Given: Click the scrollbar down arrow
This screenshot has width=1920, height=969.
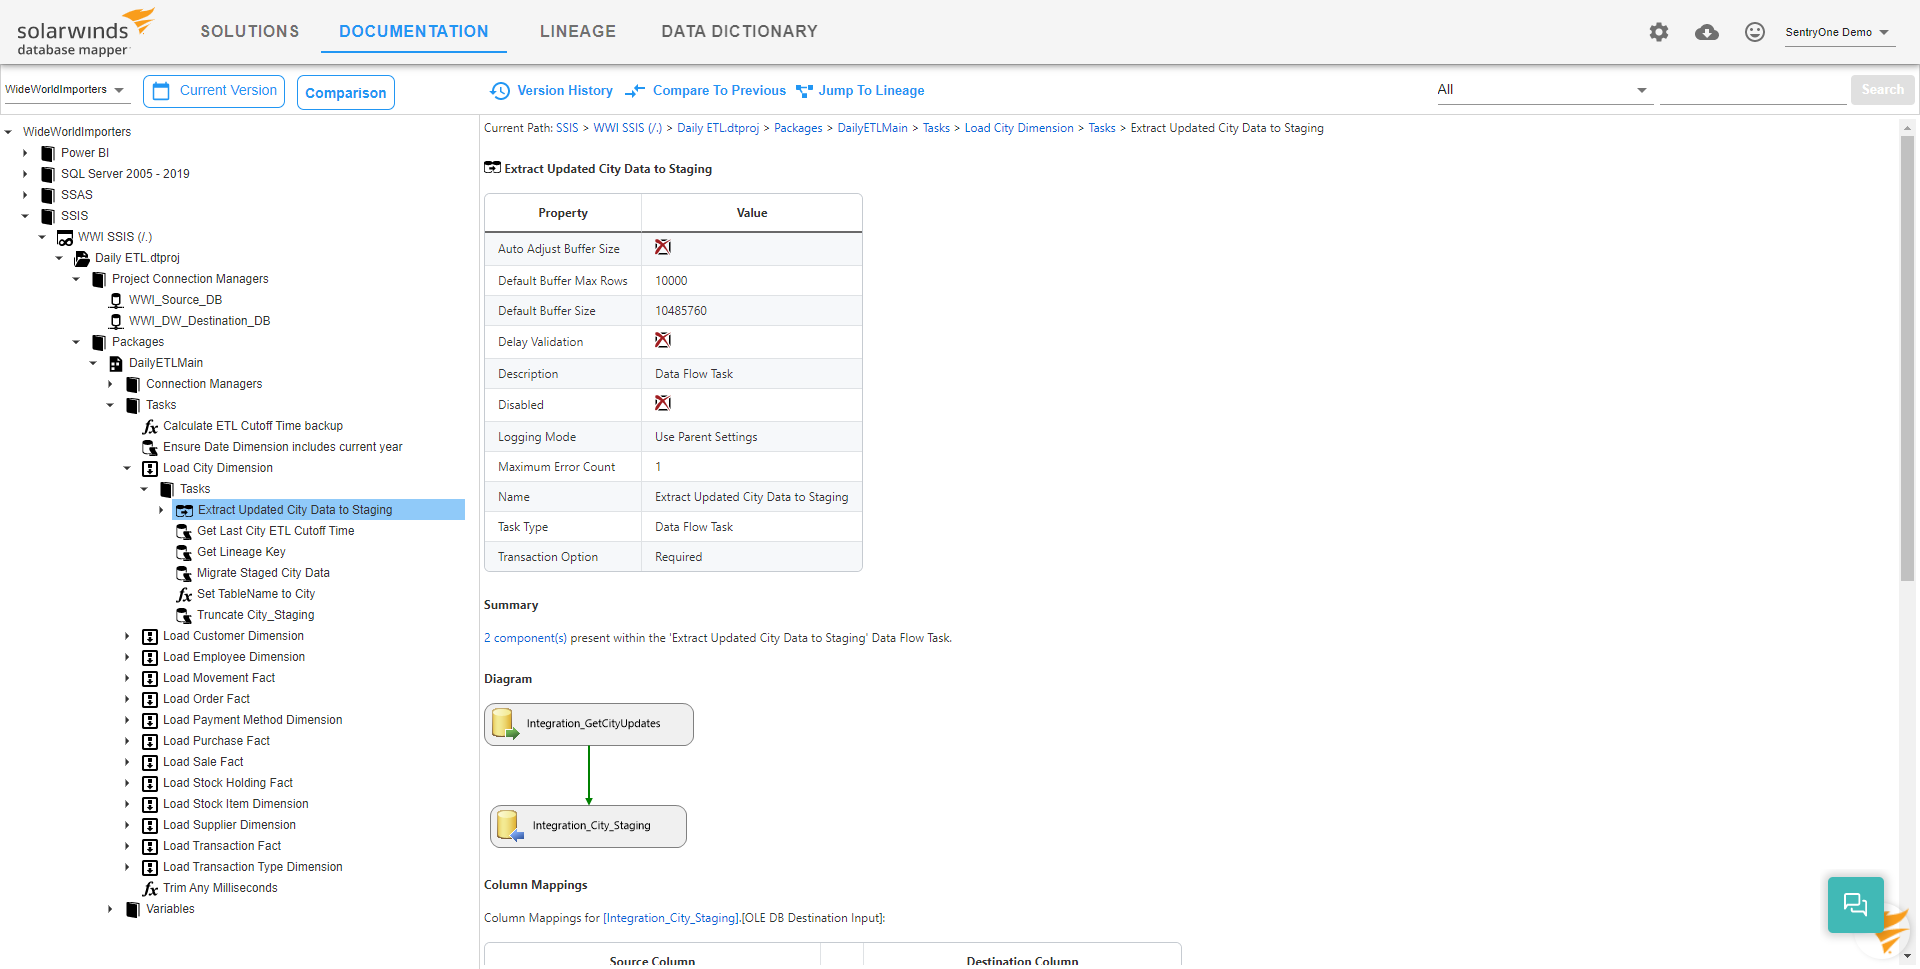Looking at the screenshot, I should 1907,954.
